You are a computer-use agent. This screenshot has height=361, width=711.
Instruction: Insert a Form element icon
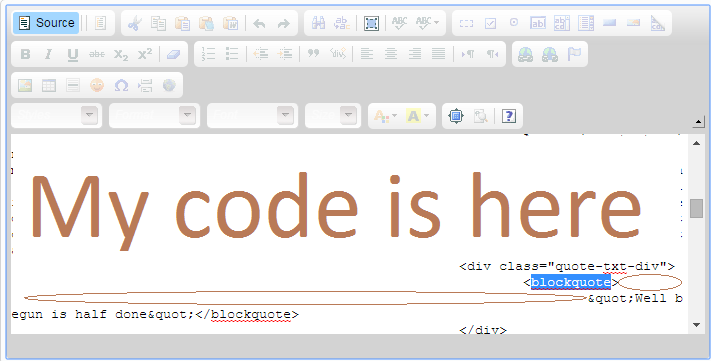[x=466, y=23]
